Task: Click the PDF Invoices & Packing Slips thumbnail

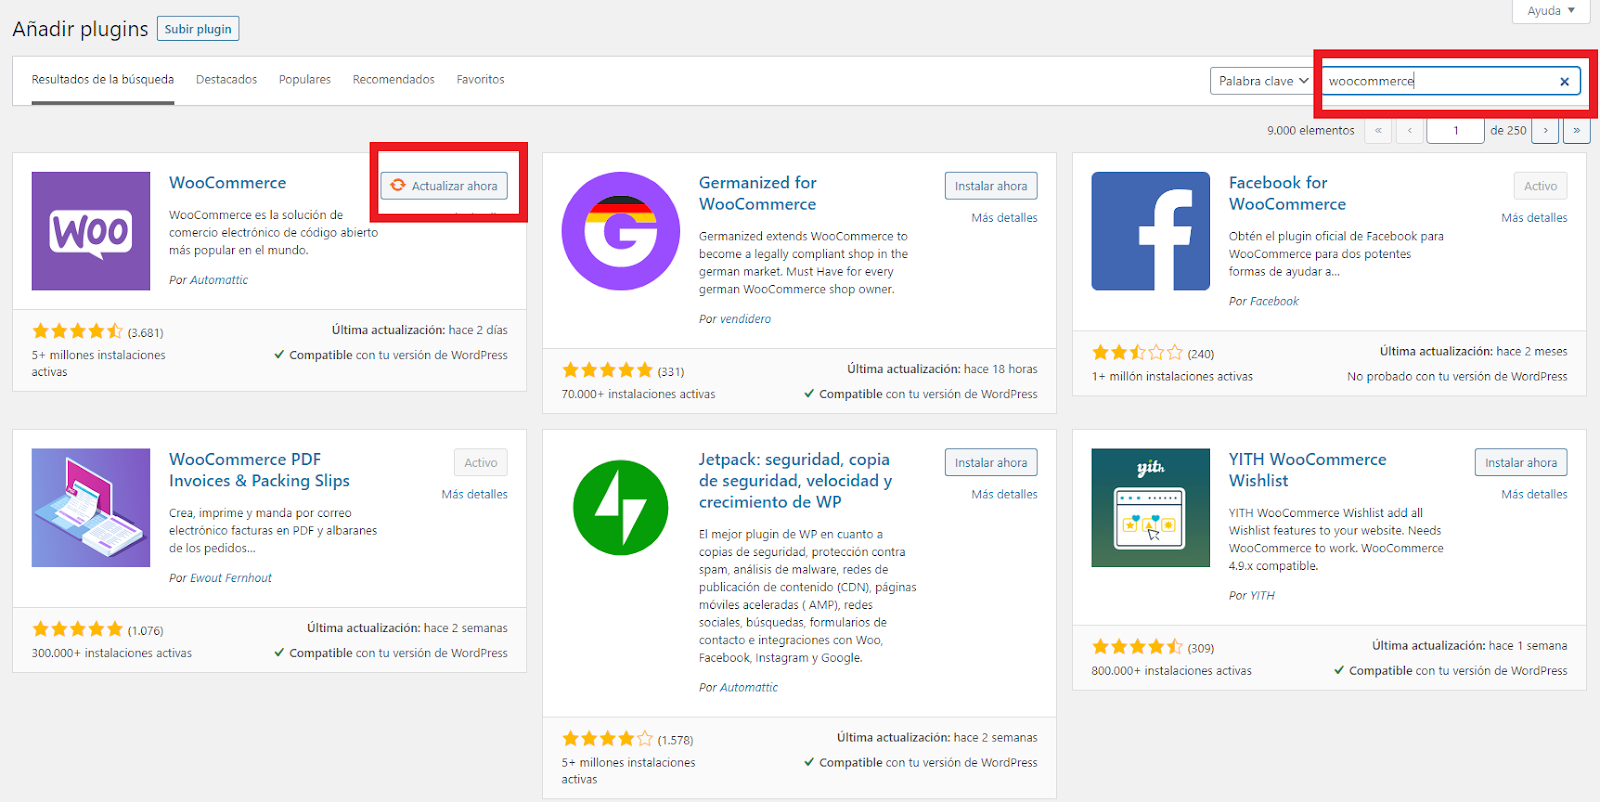Action: pos(91,508)
